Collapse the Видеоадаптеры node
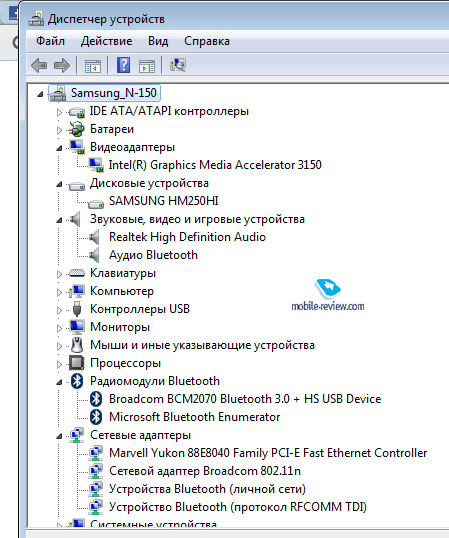Image resolution: width=449 pixels, height=538 pixels. pos(59,148)
